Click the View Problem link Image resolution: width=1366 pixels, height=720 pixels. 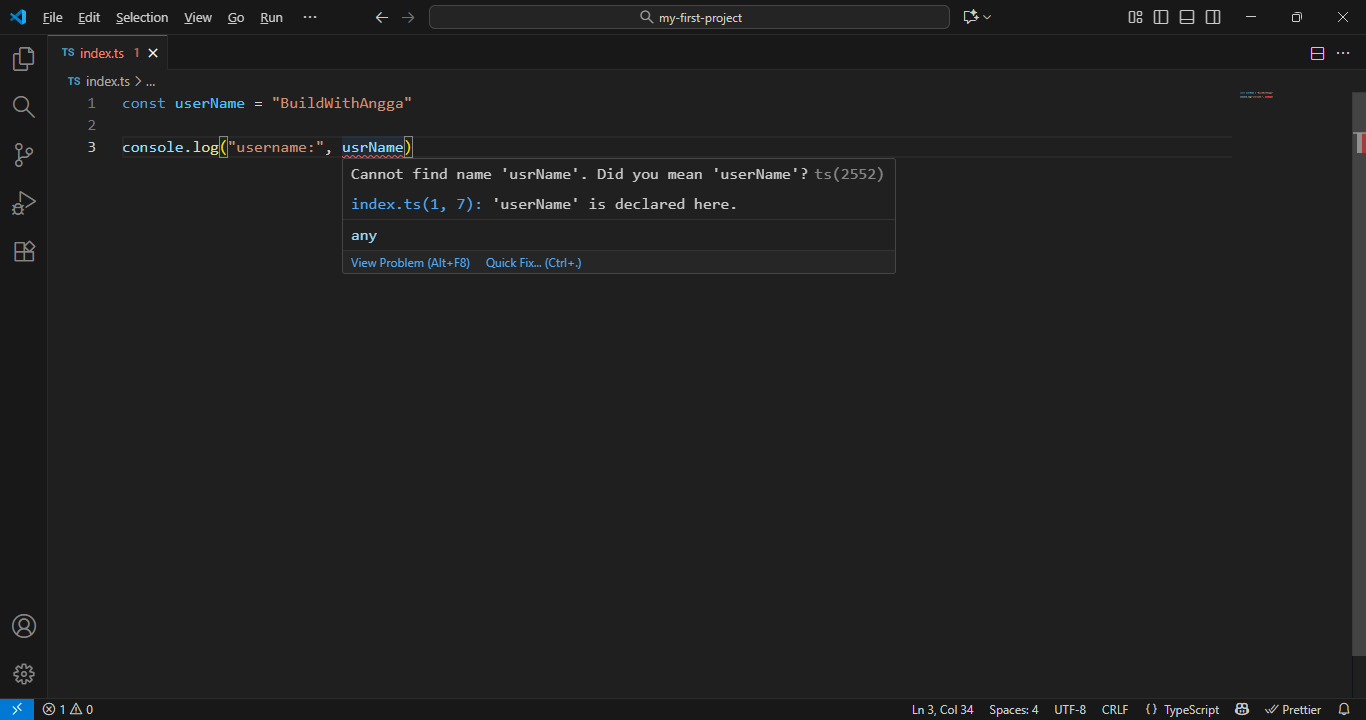tap(410, 263)
